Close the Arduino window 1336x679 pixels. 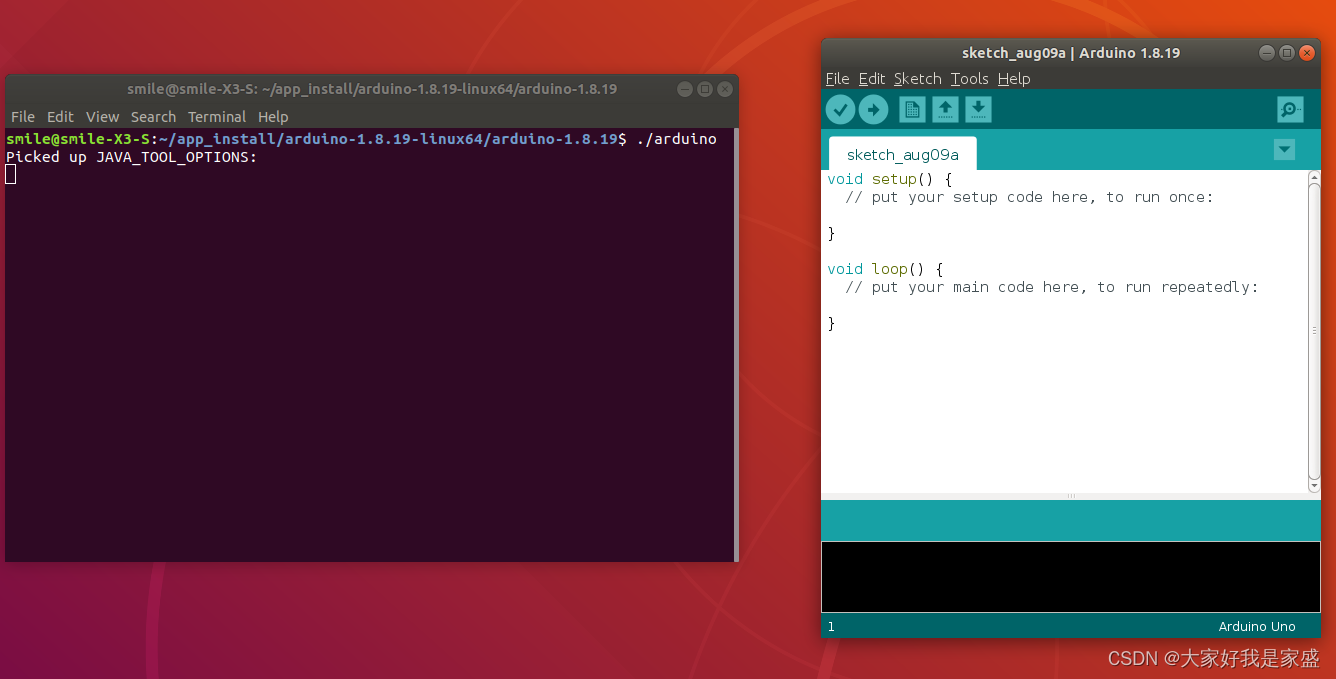[x=1307, y=53]
